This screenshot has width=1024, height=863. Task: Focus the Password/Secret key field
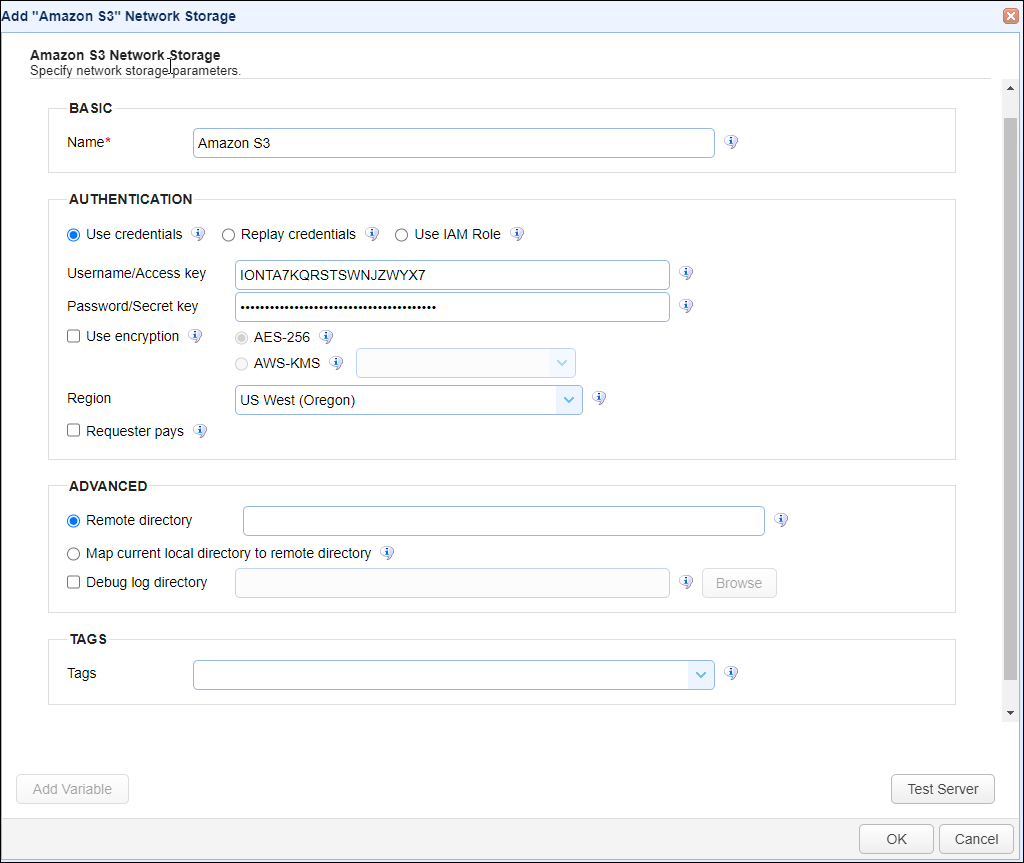pyautogui.click(x=452, y=307)
